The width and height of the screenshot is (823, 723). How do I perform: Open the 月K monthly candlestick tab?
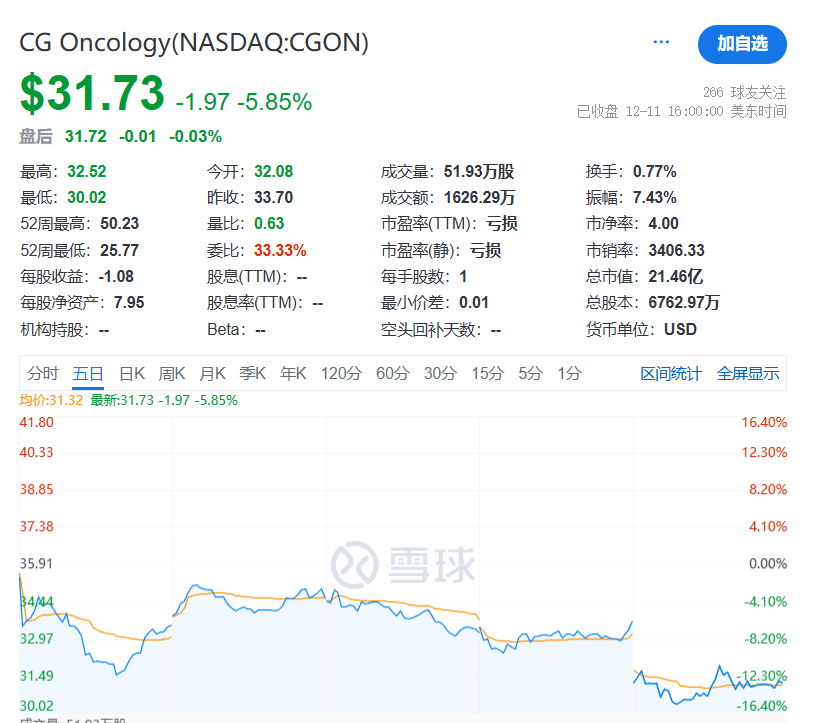(x=213, y=373)
